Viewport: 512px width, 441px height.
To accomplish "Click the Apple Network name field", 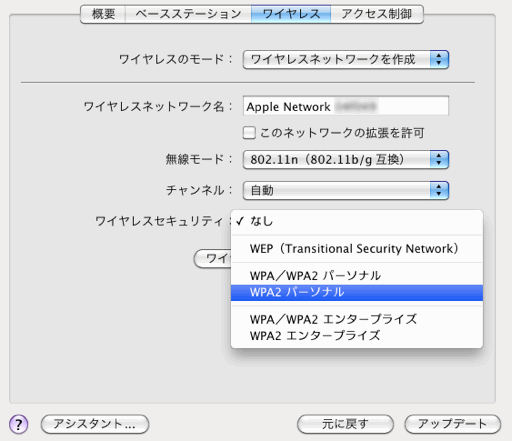I will (x=346, y=106).
